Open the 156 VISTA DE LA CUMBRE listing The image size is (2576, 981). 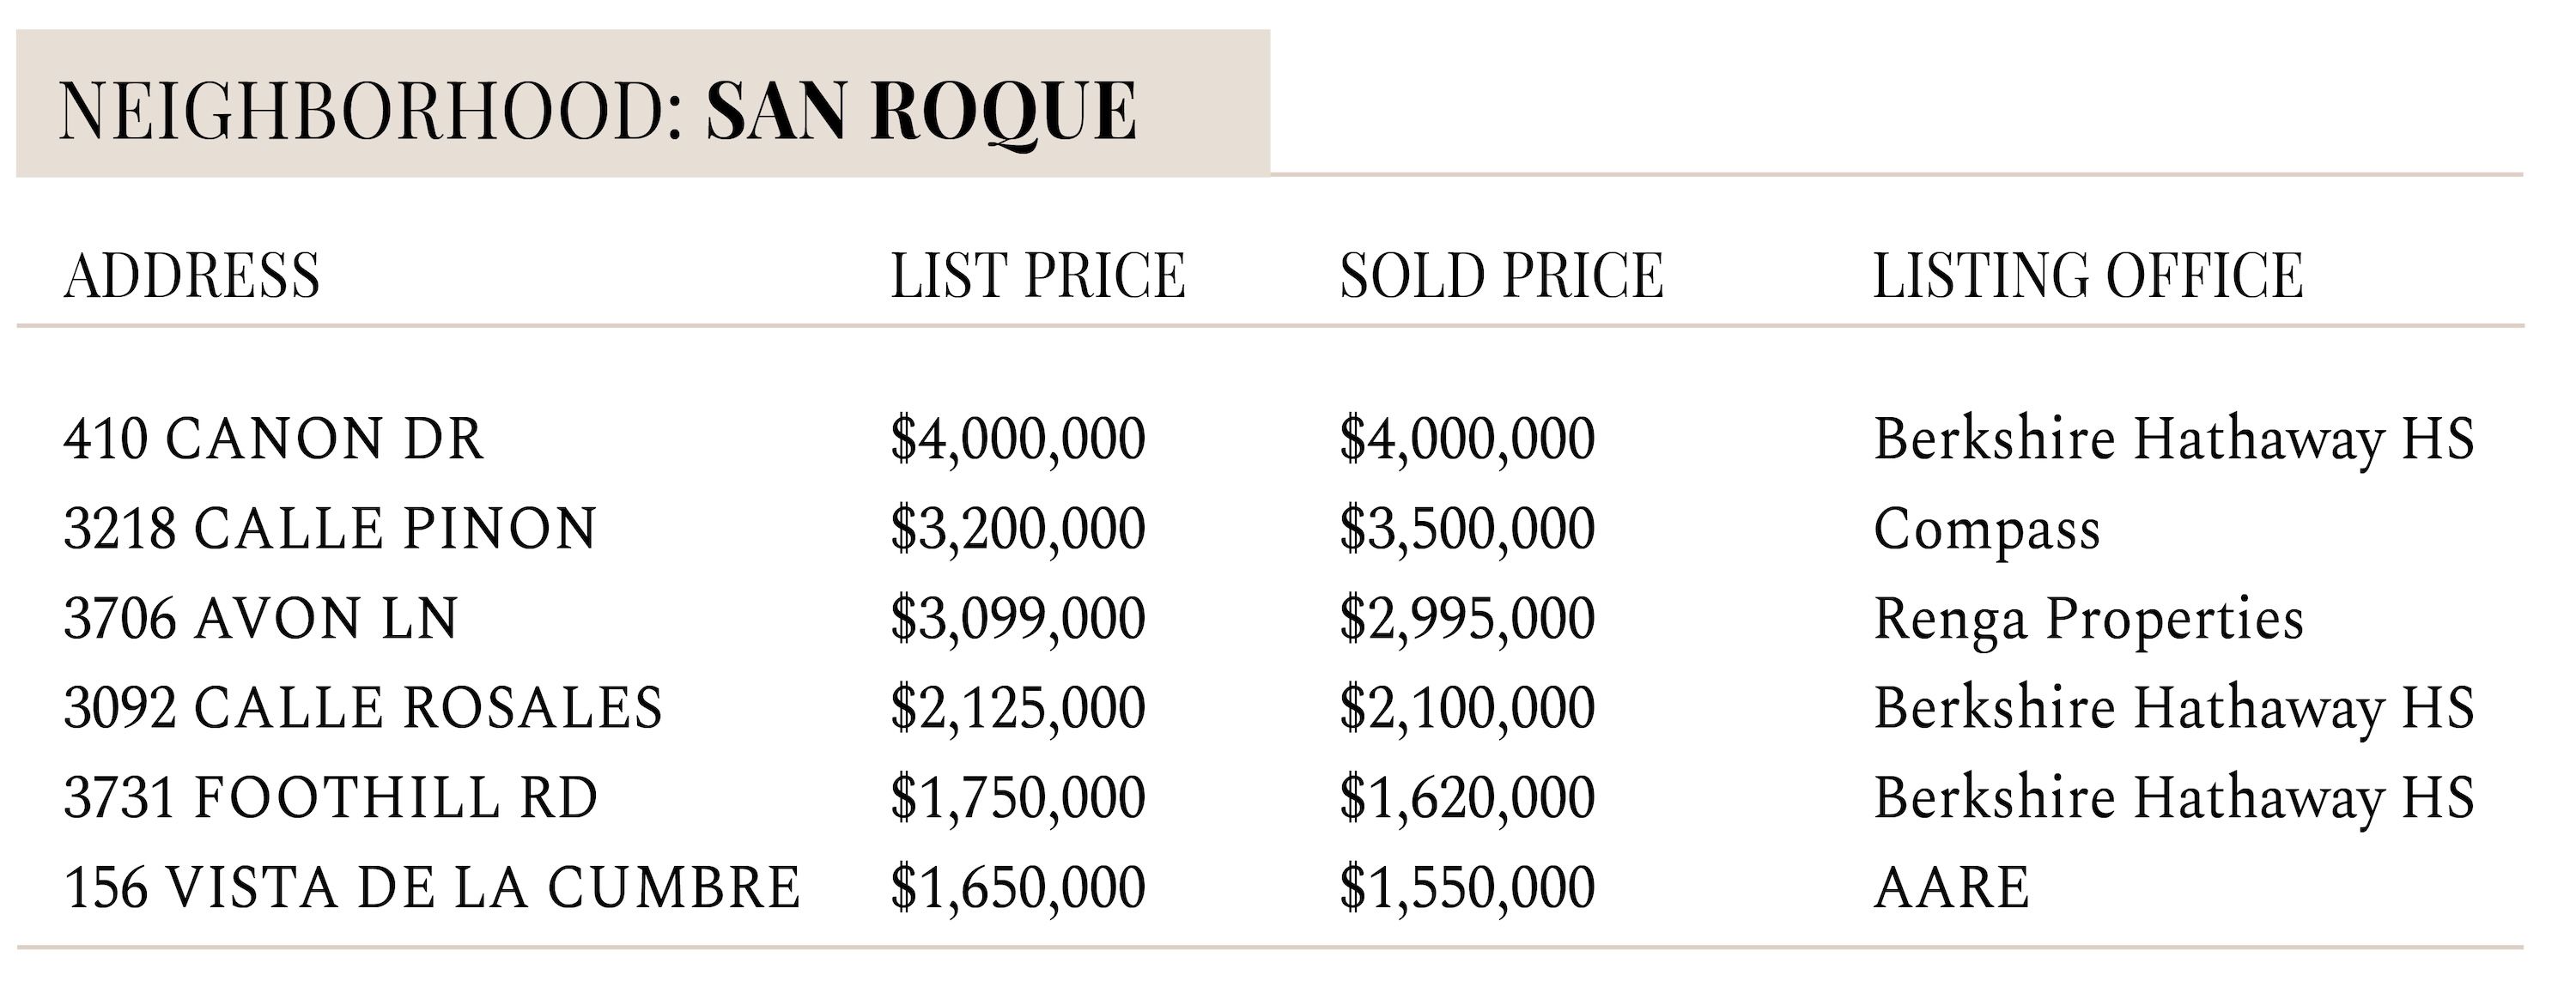pyautogui.click(x=432, y=888)
